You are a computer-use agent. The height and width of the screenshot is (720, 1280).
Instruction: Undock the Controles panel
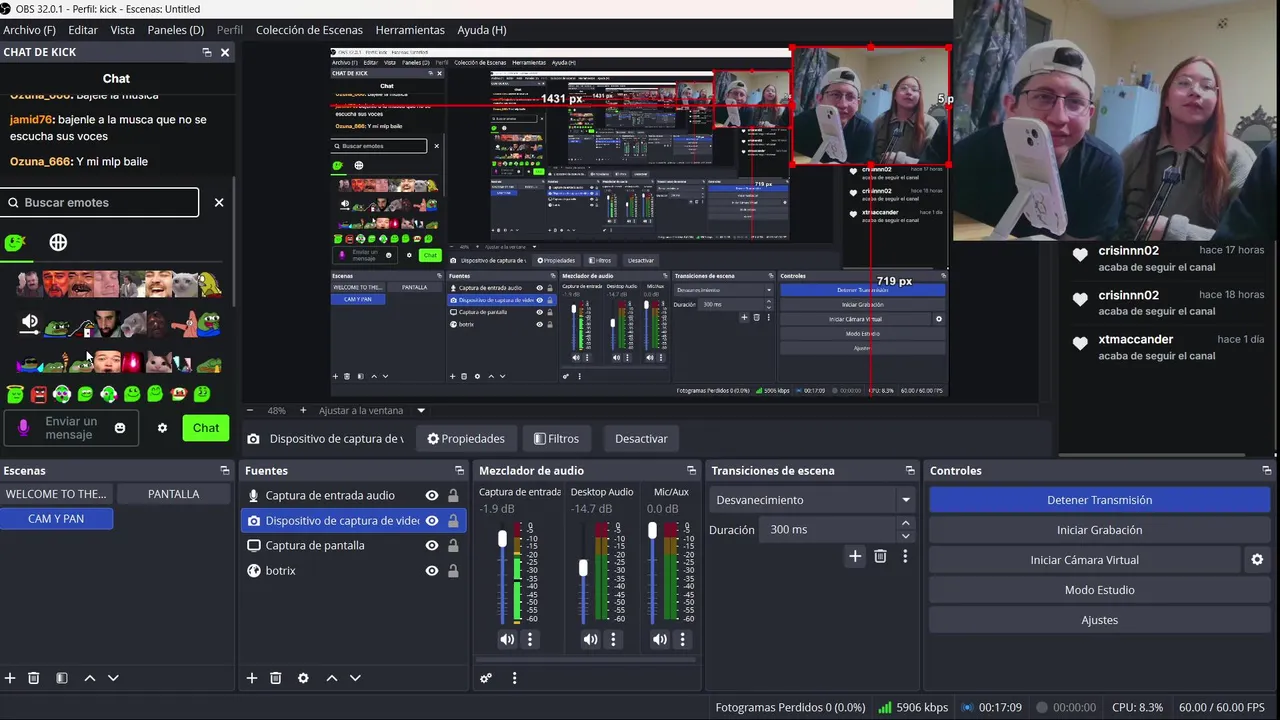(x=1267, y=470)
